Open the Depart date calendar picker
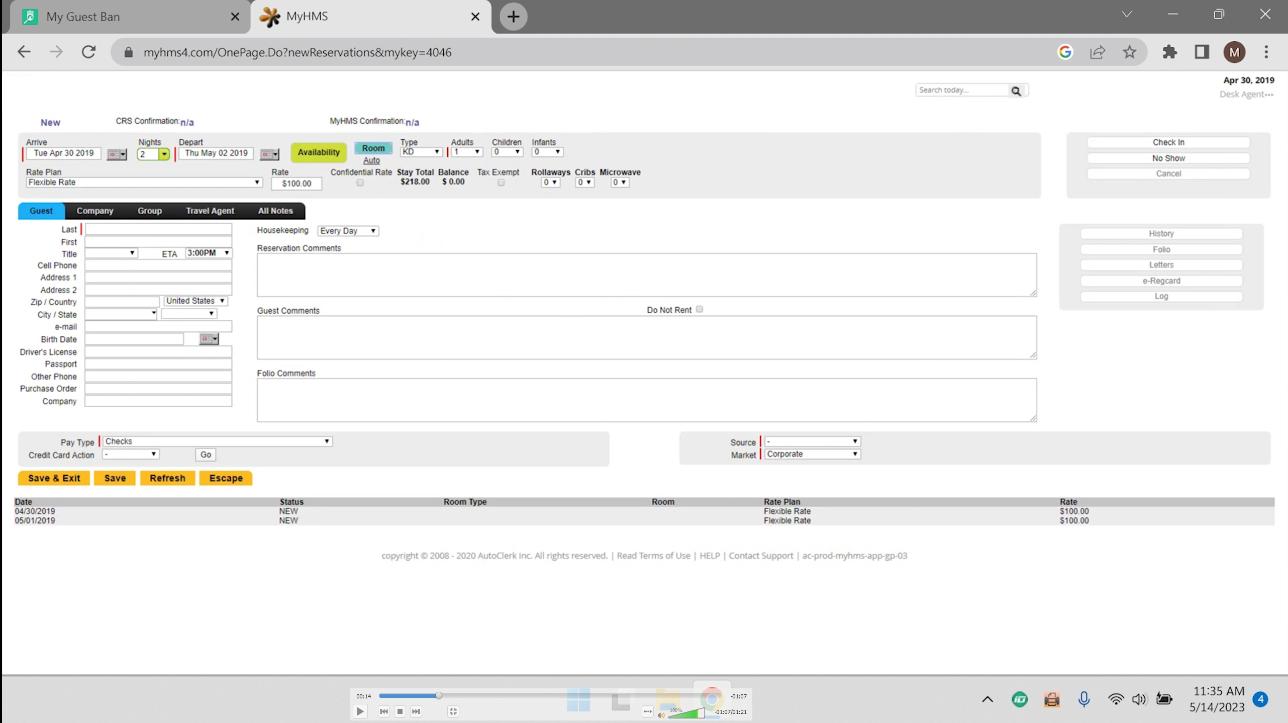The width and height of the screenshot is (1288, 723). (x=269, y=153)
